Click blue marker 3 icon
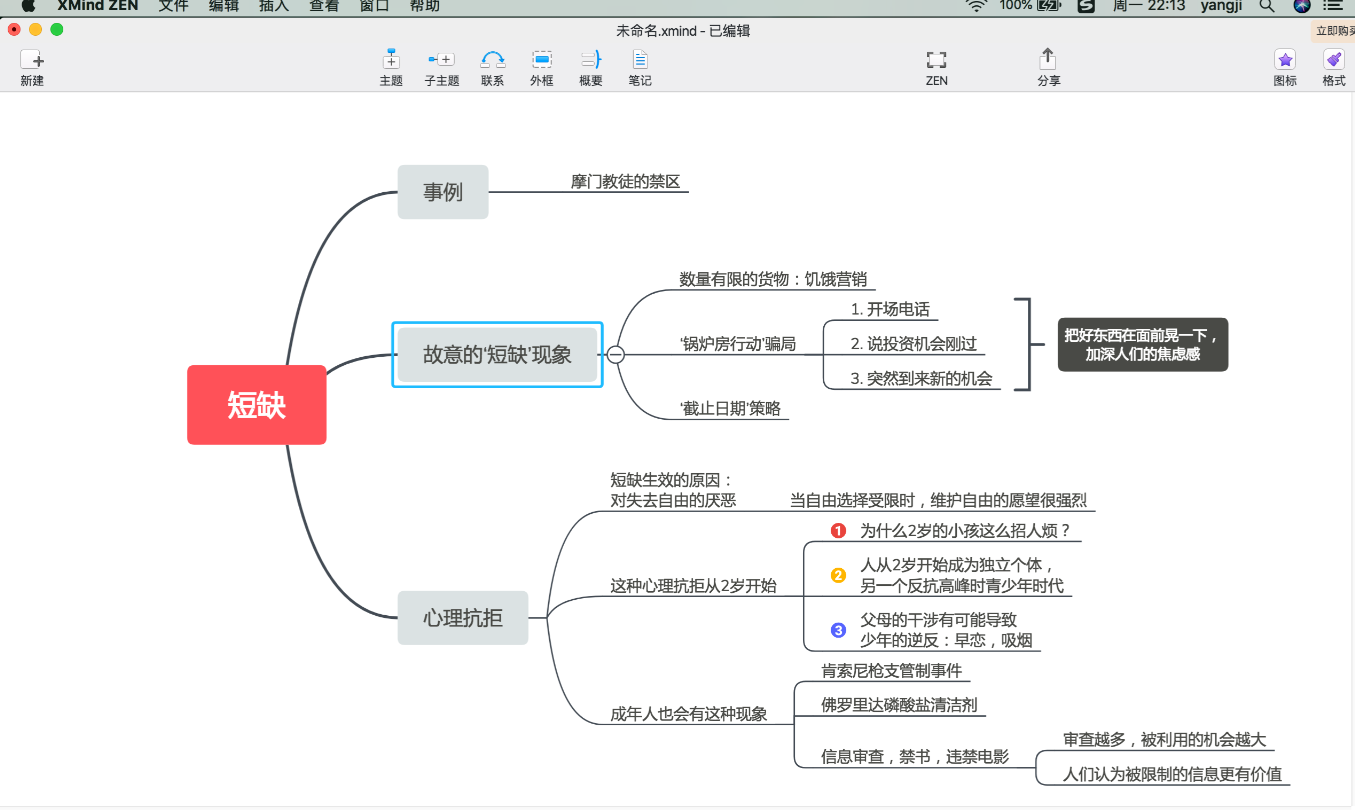The height and width of the screenshot is (810, 1355). [838, 630]
